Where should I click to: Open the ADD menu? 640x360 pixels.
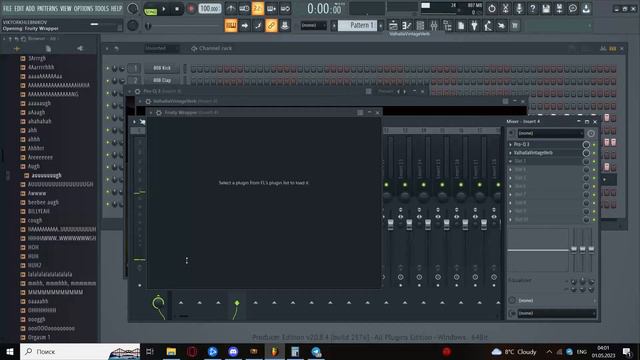[x=31, y=8]
